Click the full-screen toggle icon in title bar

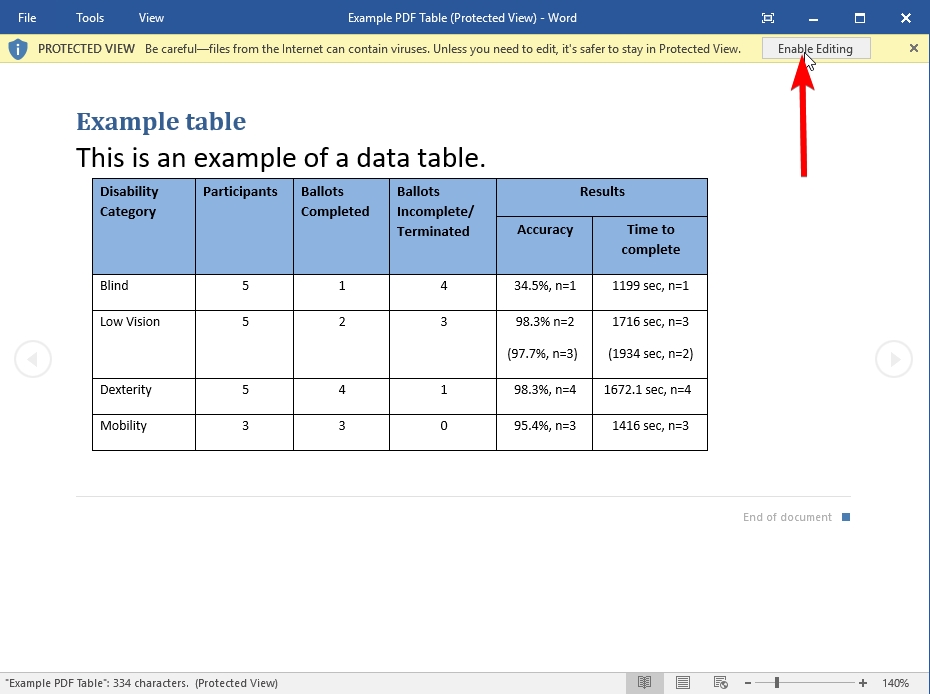click(767, 17)
